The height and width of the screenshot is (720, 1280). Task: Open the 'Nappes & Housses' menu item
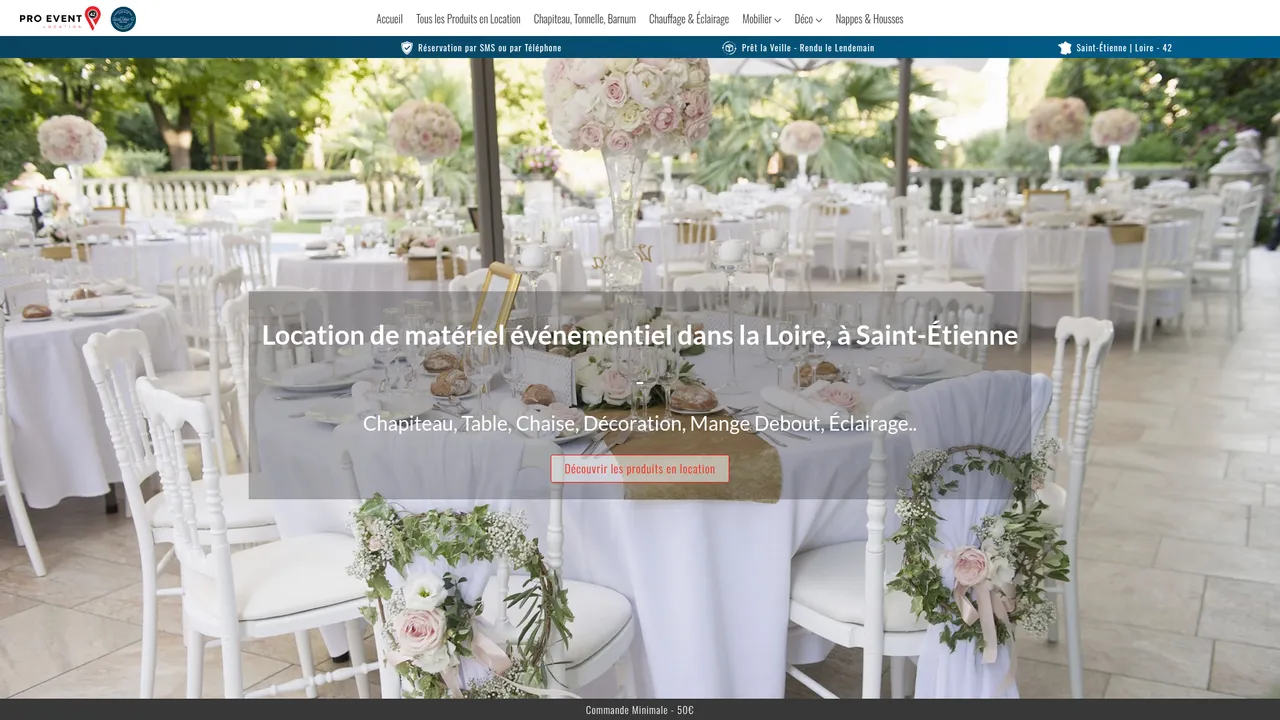coord(869,19)
